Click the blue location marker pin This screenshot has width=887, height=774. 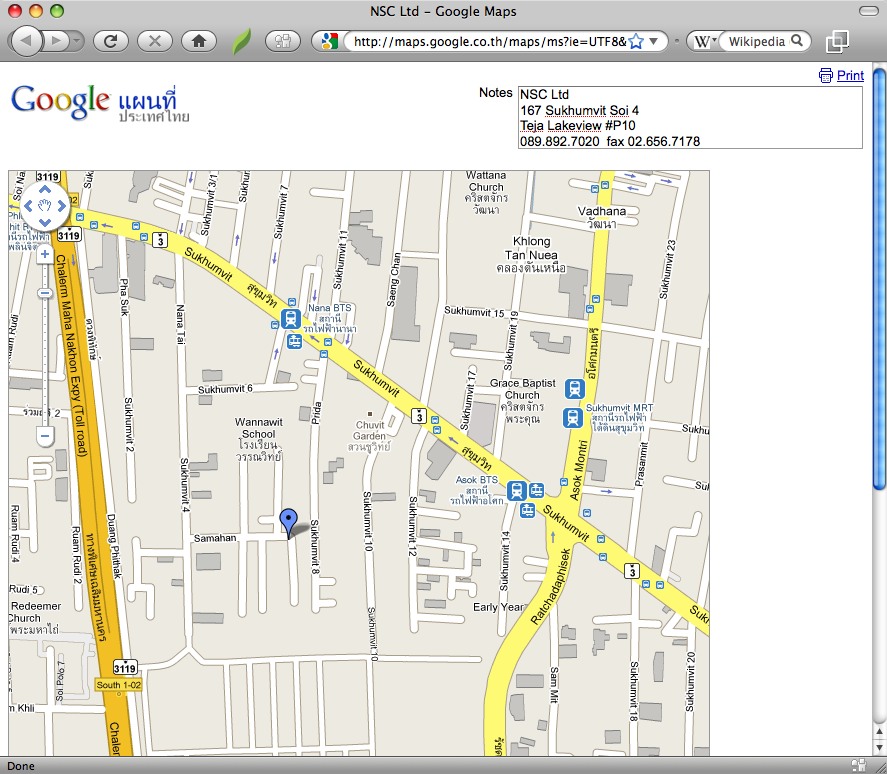289,523
